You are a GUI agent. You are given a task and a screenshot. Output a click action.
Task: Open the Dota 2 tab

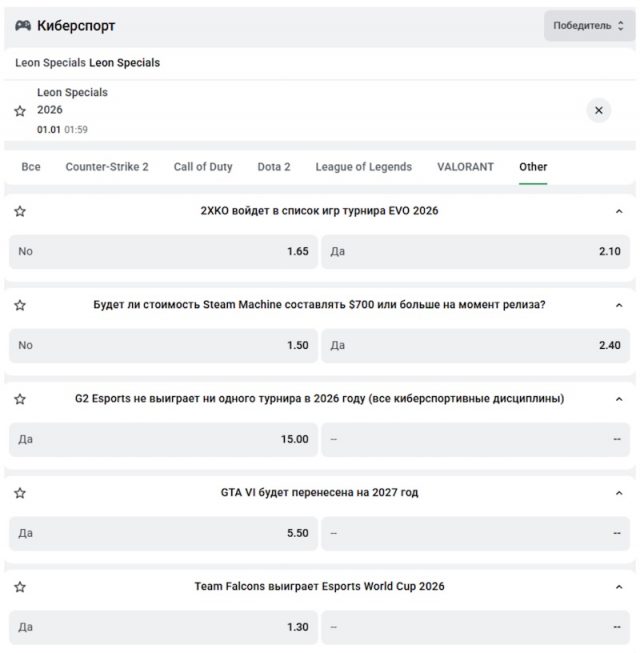[274, 167]
